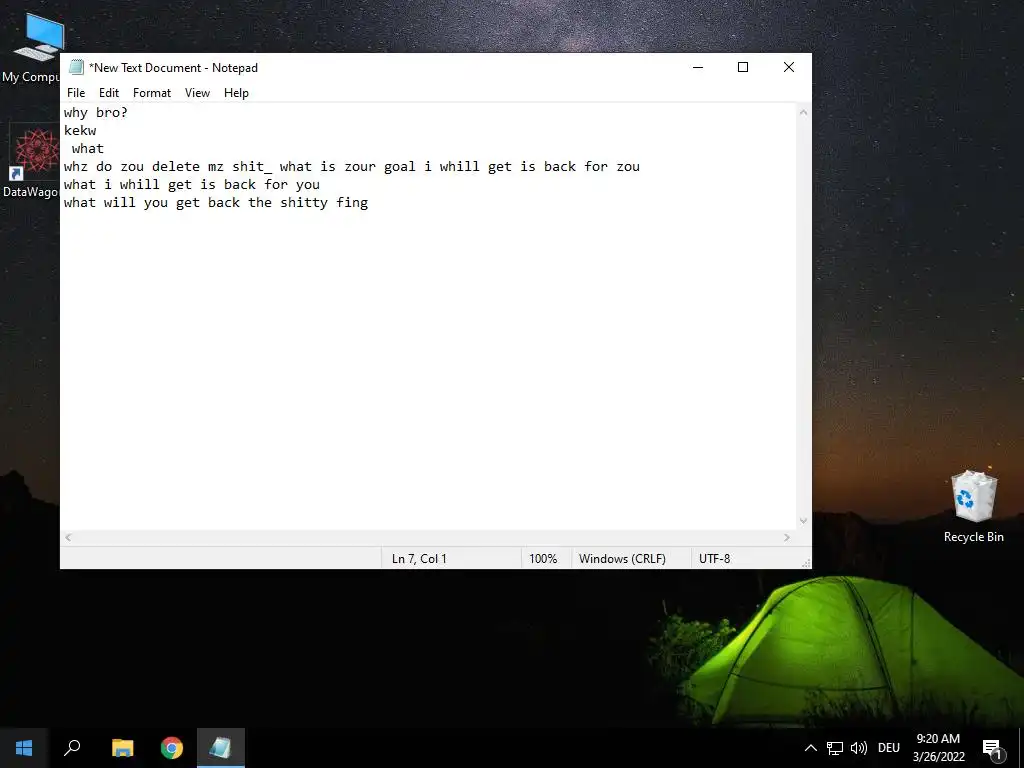
Task: Open taskbar Search
Action: (72, 748)
